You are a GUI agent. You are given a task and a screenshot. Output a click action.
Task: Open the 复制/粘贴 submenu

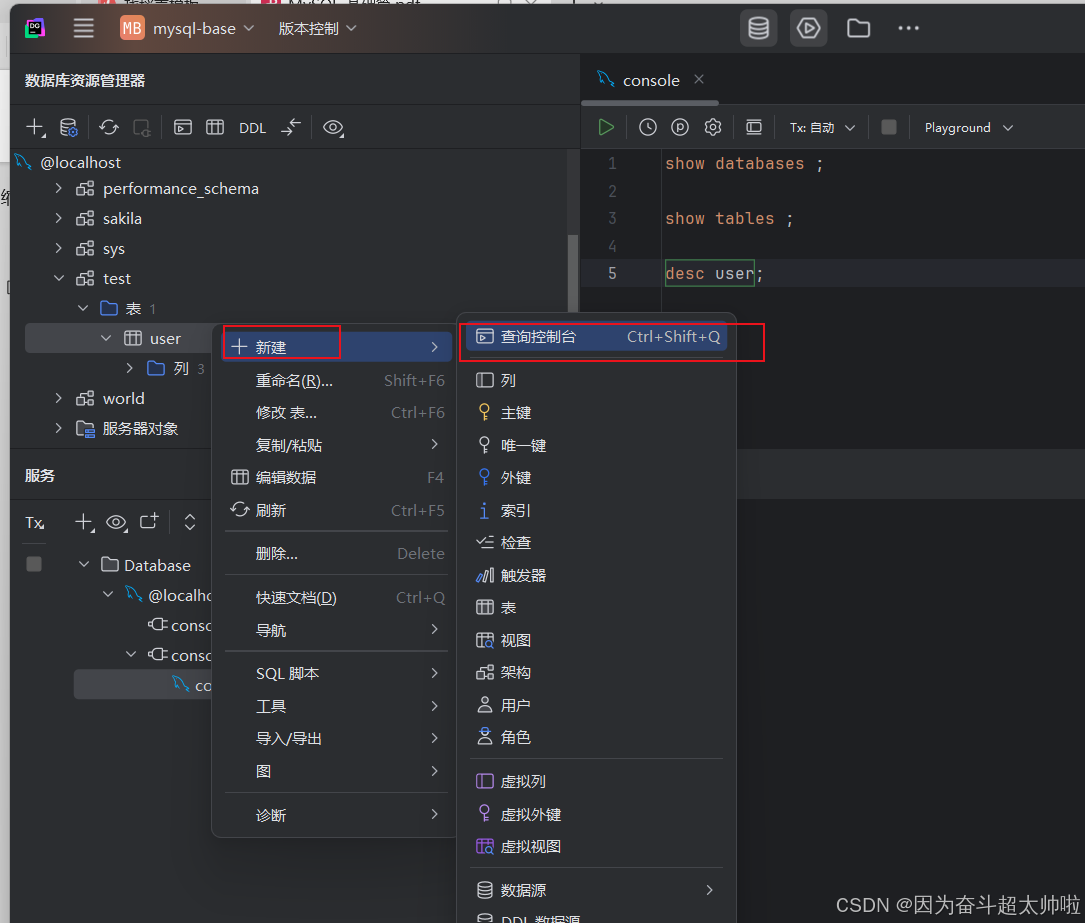336,445
